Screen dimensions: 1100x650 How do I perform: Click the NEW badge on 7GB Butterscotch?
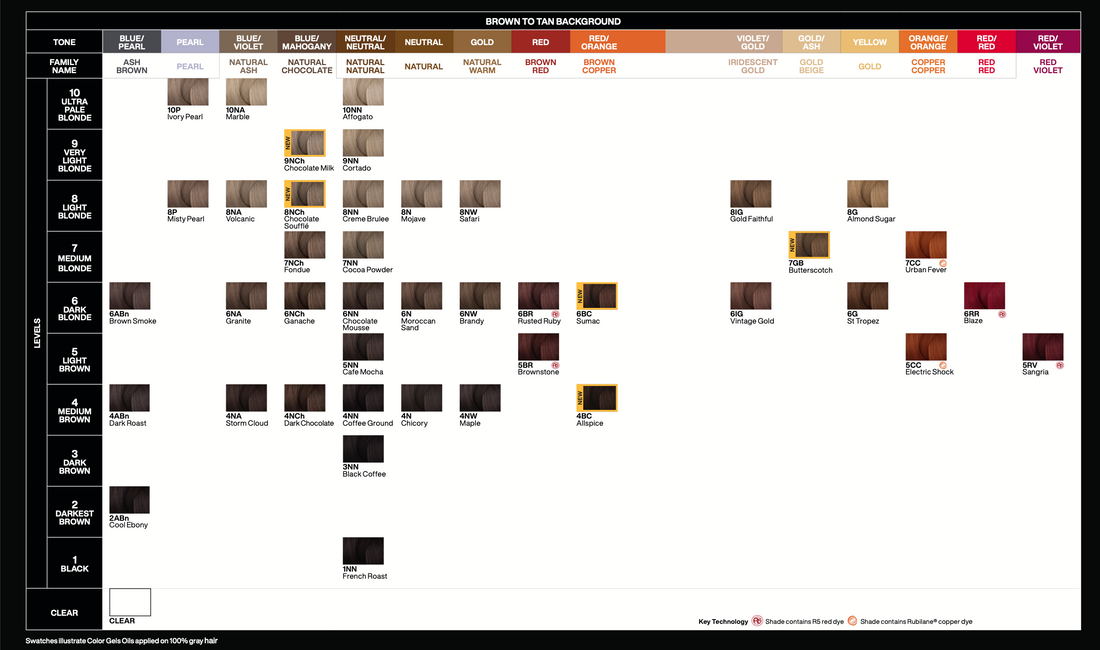793,244
